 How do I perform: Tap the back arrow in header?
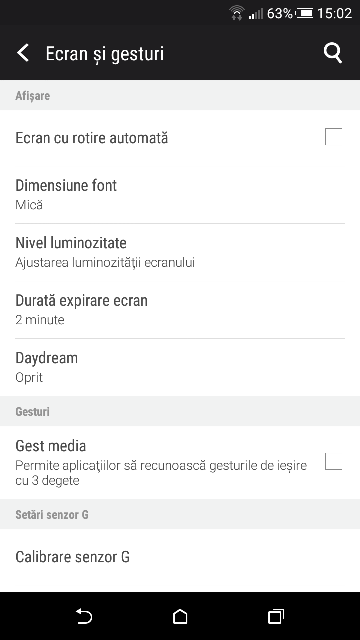click(x=23, y=53)
